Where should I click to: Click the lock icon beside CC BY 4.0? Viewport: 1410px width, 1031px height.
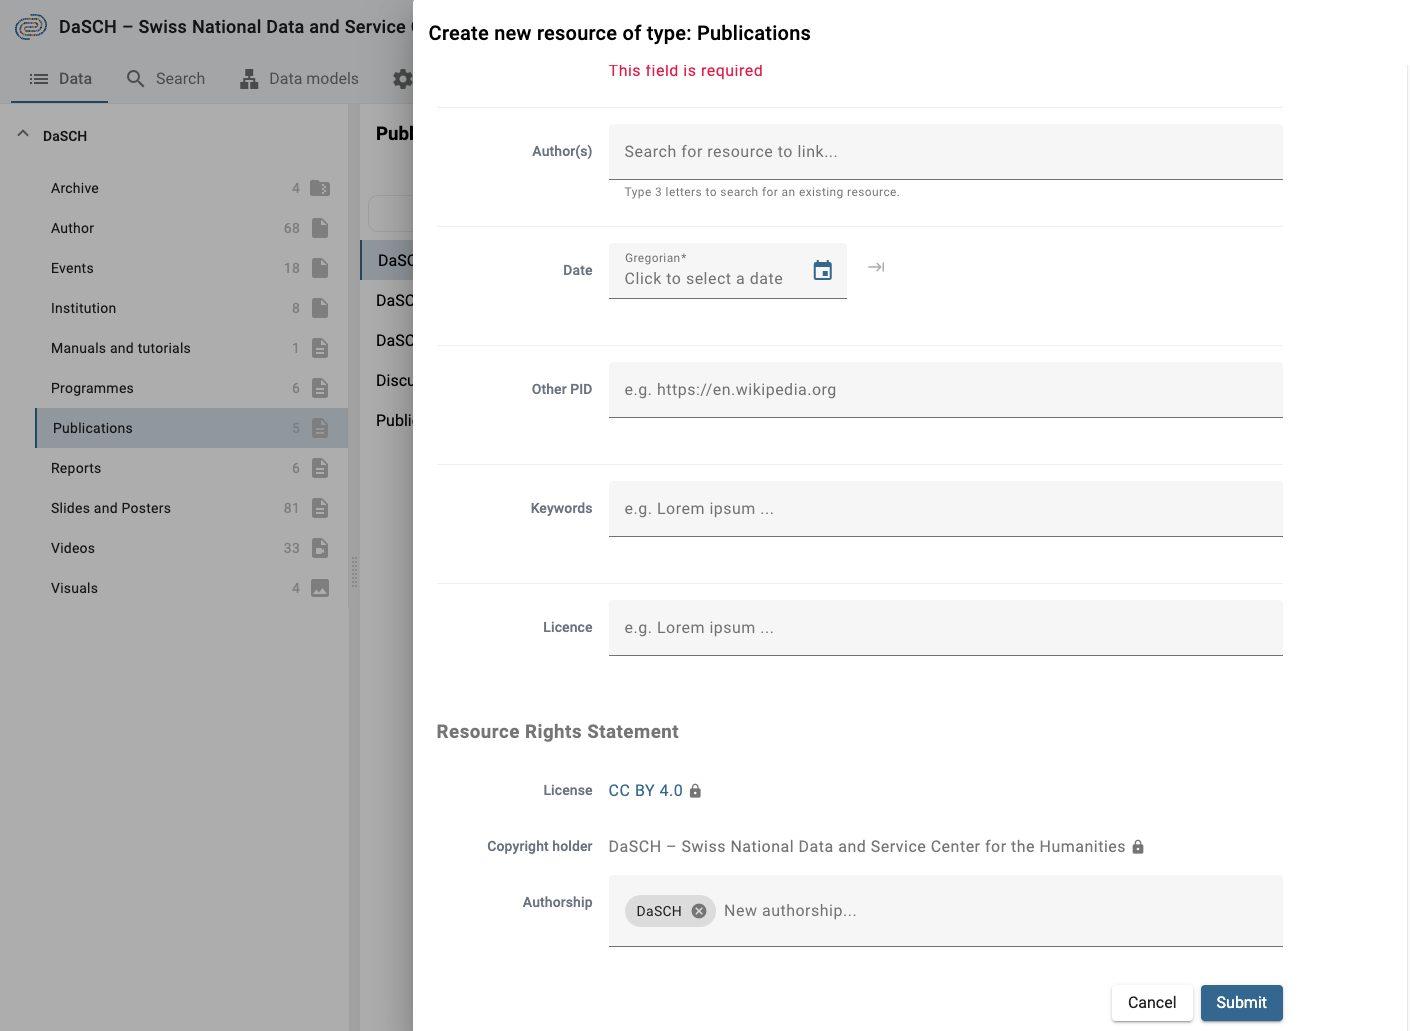point(695,791)
